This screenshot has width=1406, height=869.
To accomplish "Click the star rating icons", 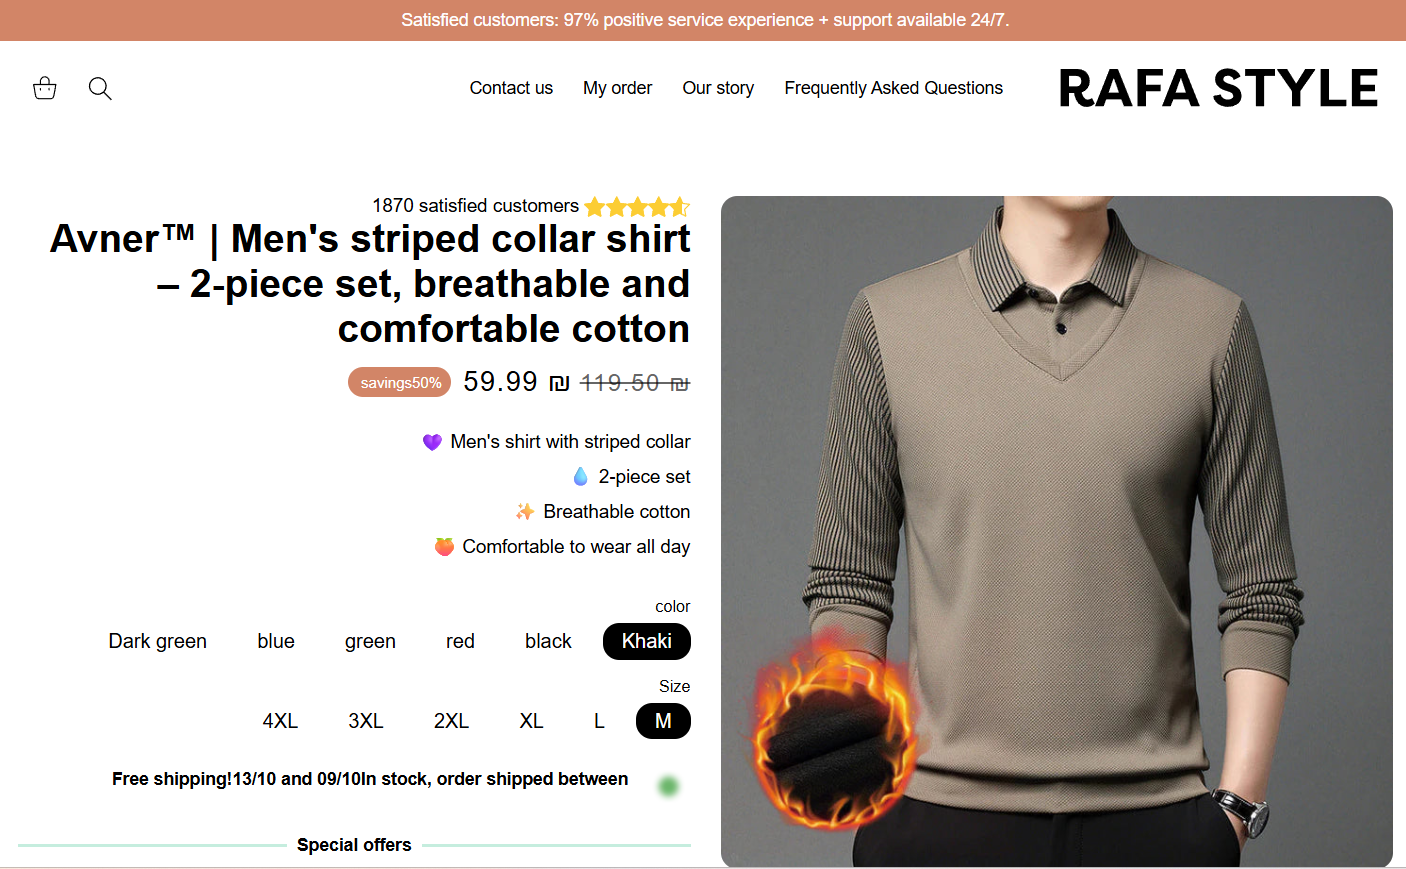I will [x=637, y=207].
